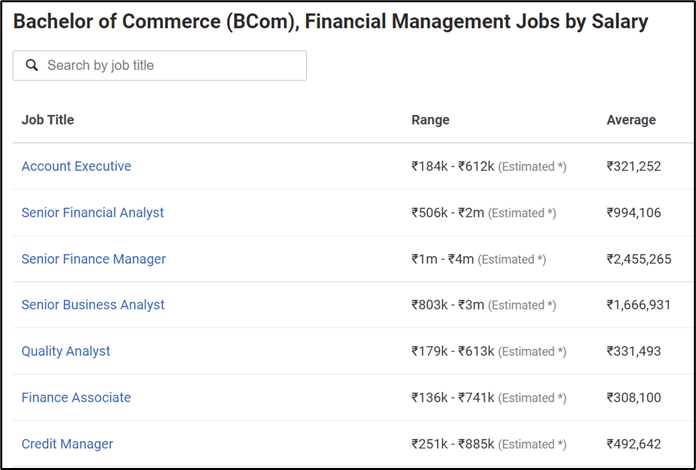Open the Quality Analyst link
696x470 pixels.
pos(66,351)
